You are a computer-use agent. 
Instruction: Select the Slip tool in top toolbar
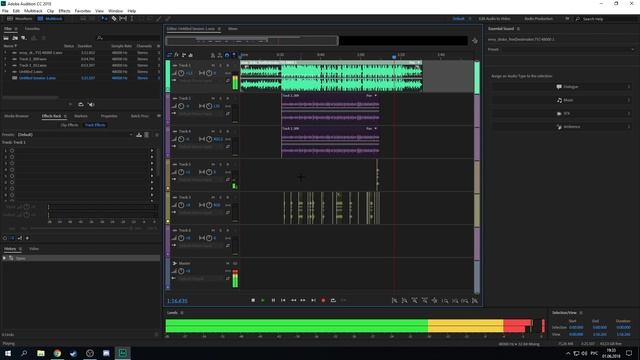(x=123, y=19)
